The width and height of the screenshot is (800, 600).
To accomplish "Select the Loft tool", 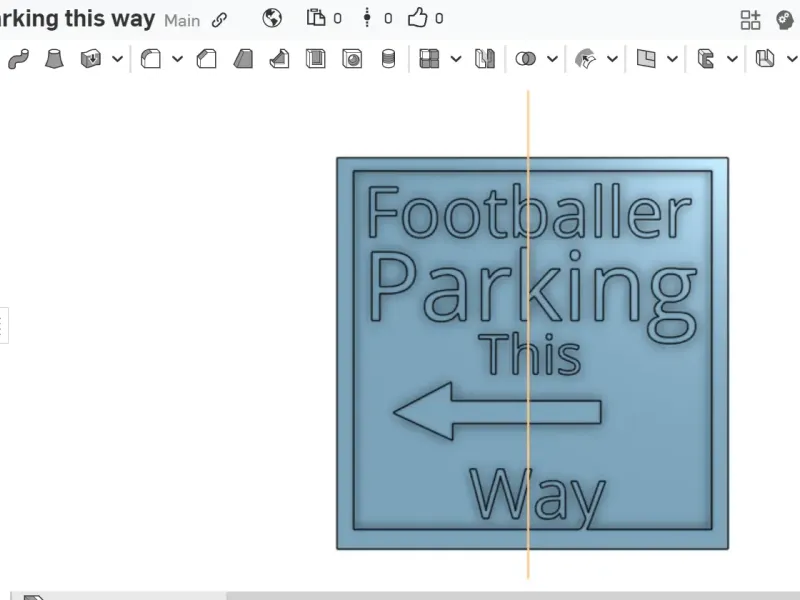I will (x=54, y=59).
